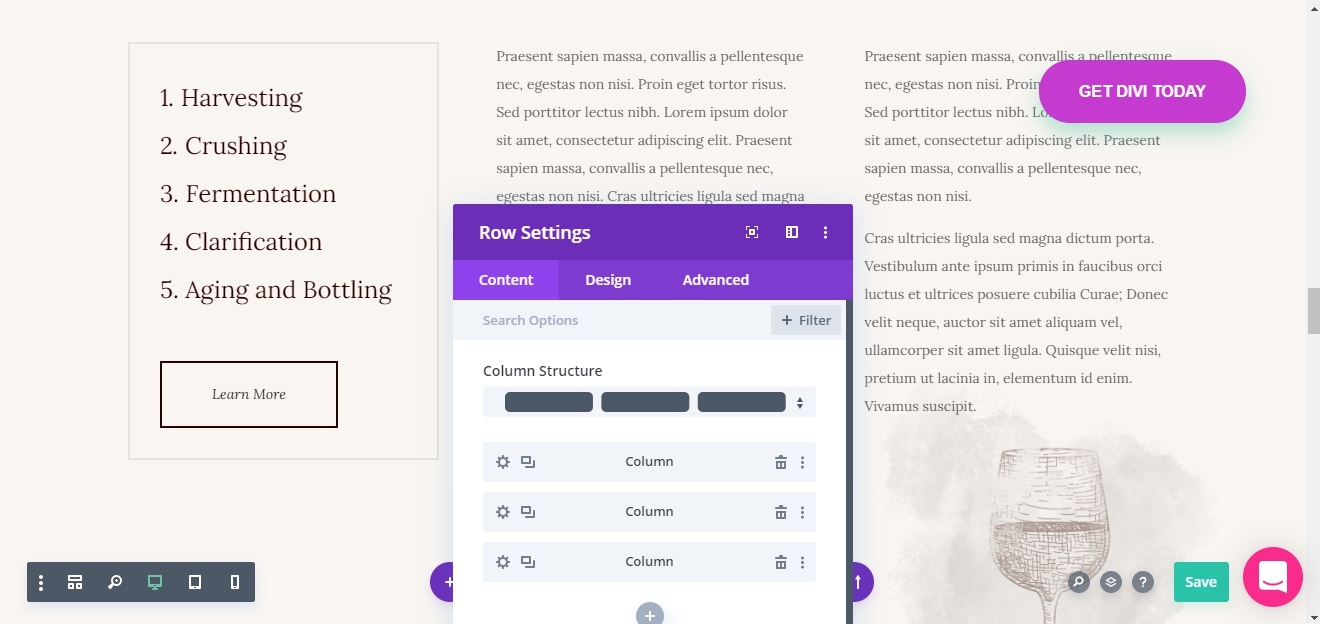
Task: Duplicate the second Column
Action: 528,512
